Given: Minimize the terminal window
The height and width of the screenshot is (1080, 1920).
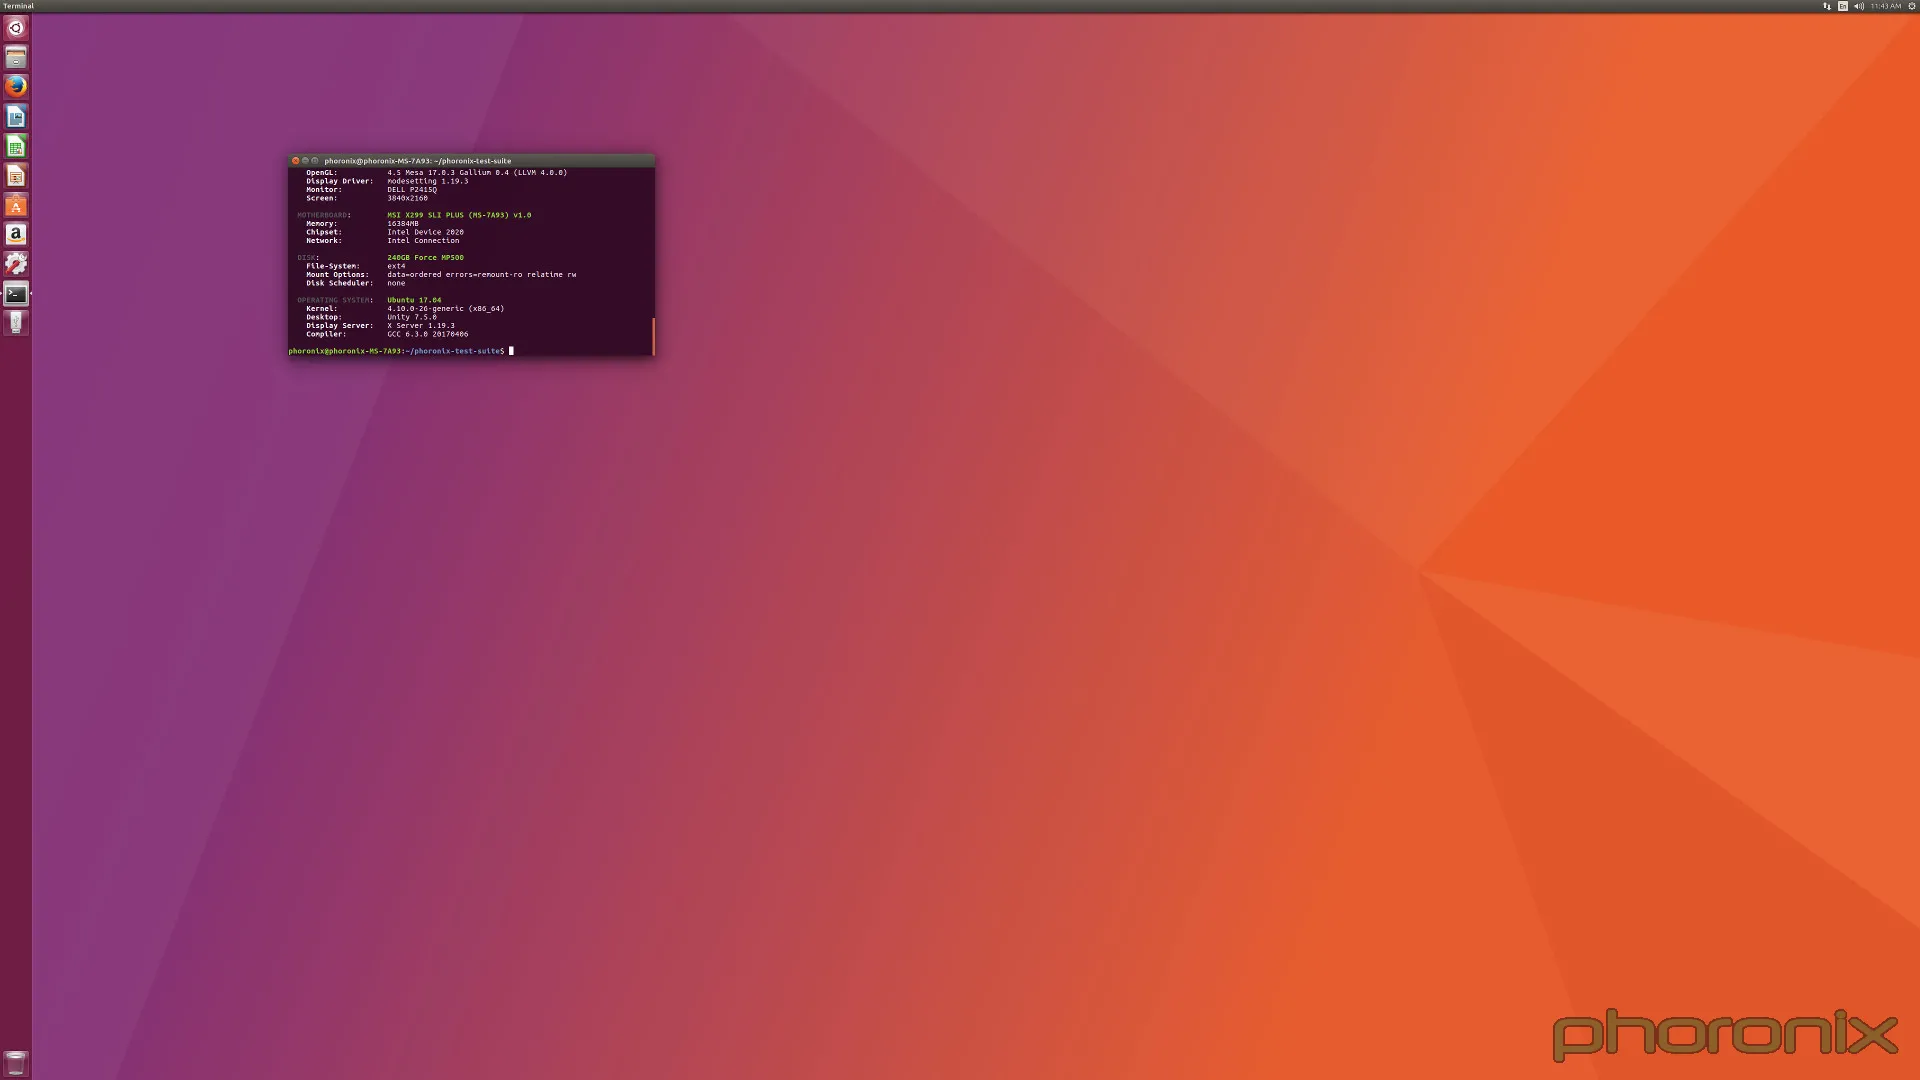Looking at the screenshot, I should pyautogui.click(x=305, y=161).
